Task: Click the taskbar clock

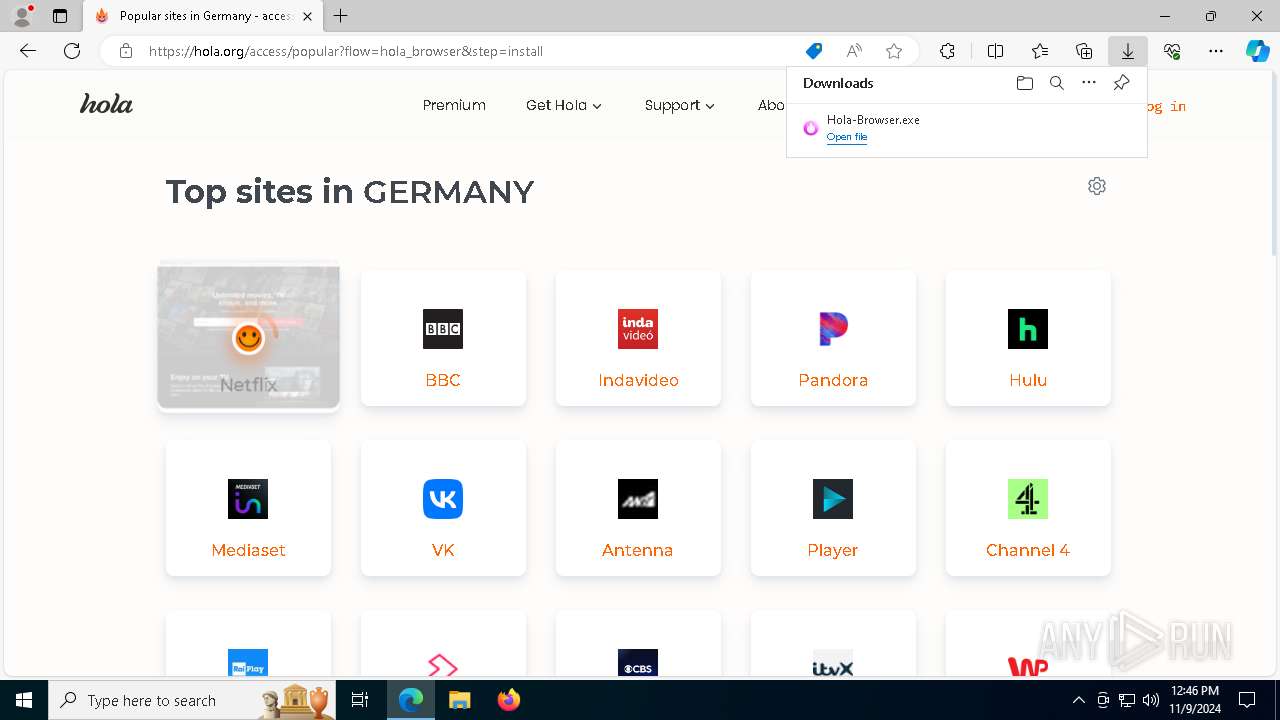Action: tap(1194, 700)
